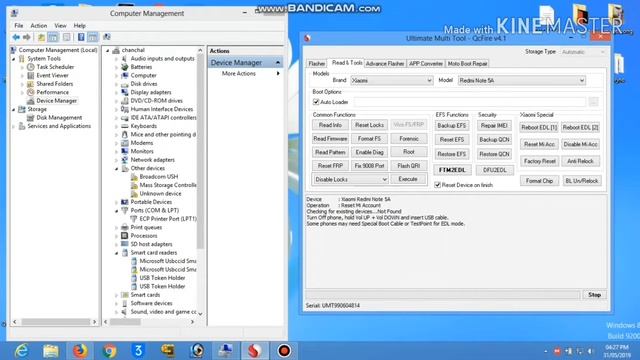Screen dimensions: 640x360
Task: Collapse the Ports (COM & LPT) node
Action: pyautogui.click(x=116, y=211)
